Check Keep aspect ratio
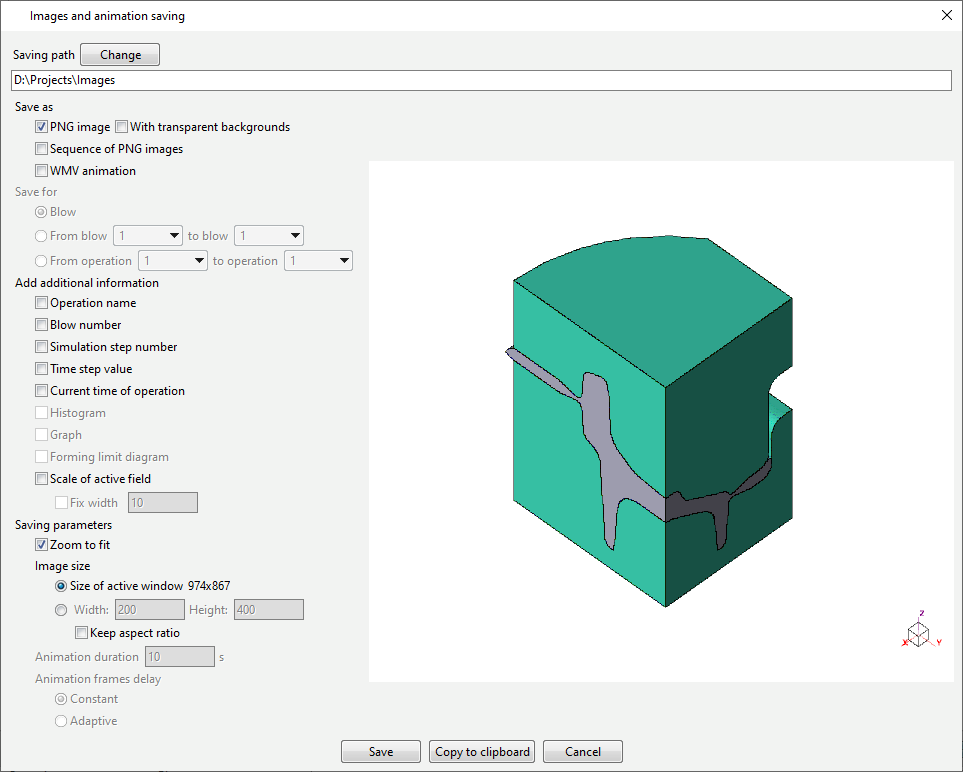Image resolution: width=963 pixels, height=772 pixels. (81, 633)
